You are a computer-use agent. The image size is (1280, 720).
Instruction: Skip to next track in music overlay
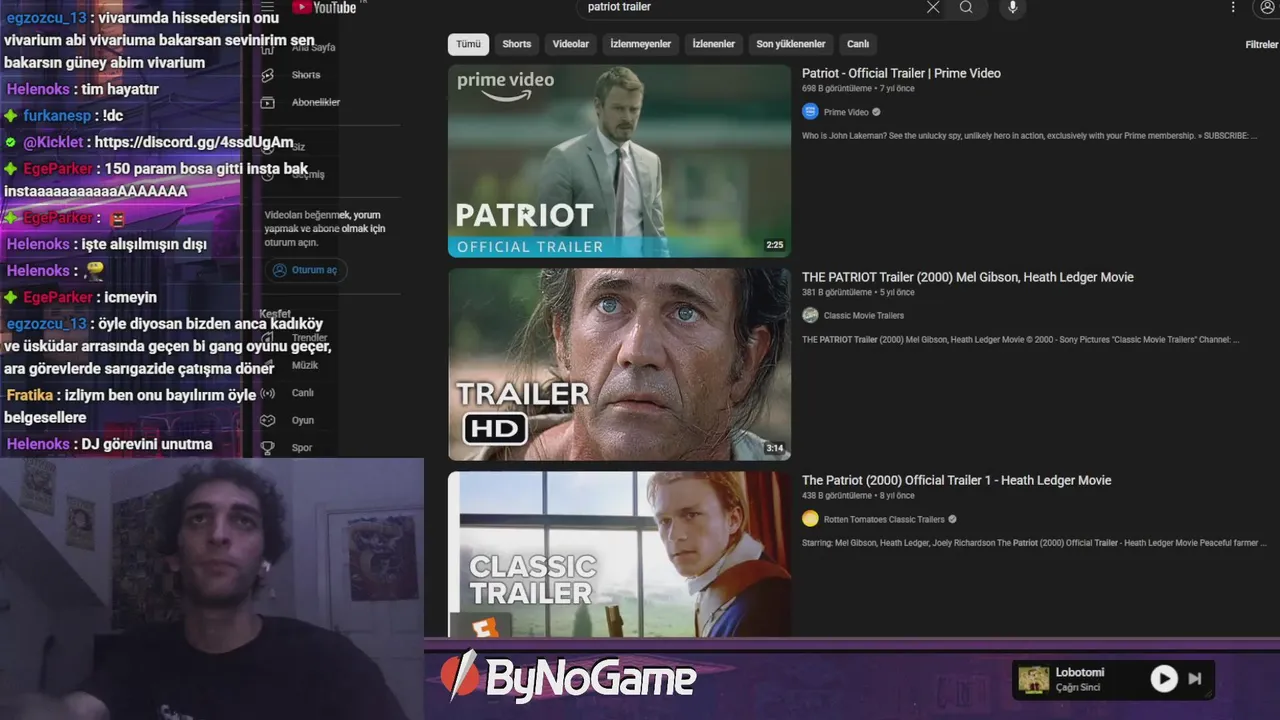(x=1195, y=679)
